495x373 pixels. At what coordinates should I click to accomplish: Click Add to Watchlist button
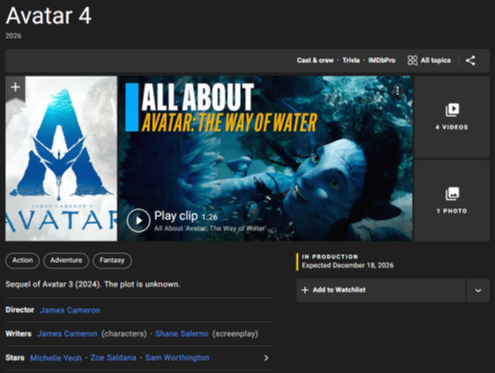pyautogui.click(x=381, y=290)
